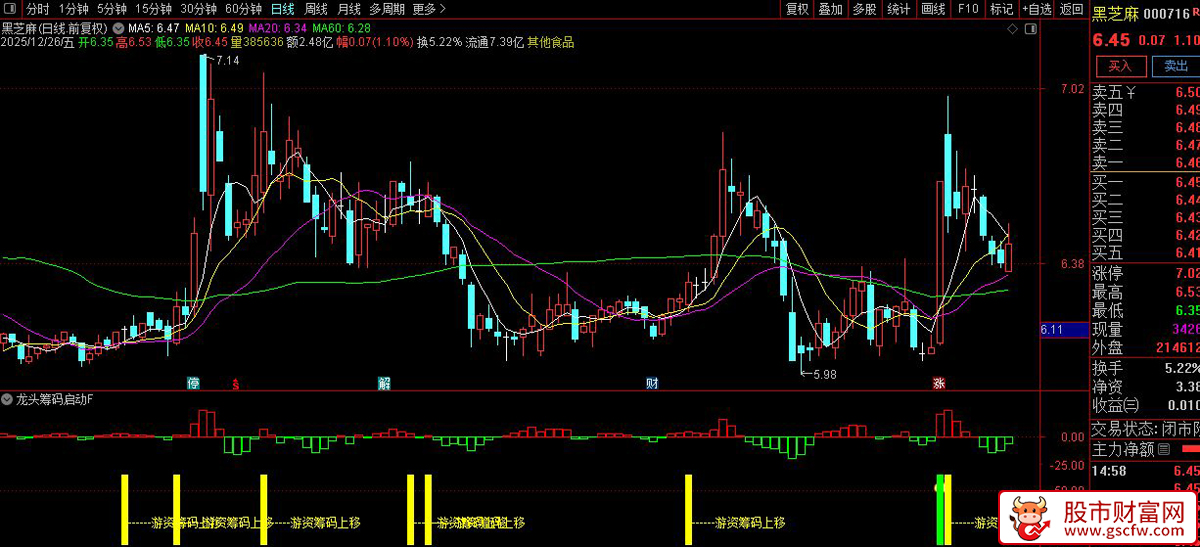Click the 000716 stock code

[1165, 14]
